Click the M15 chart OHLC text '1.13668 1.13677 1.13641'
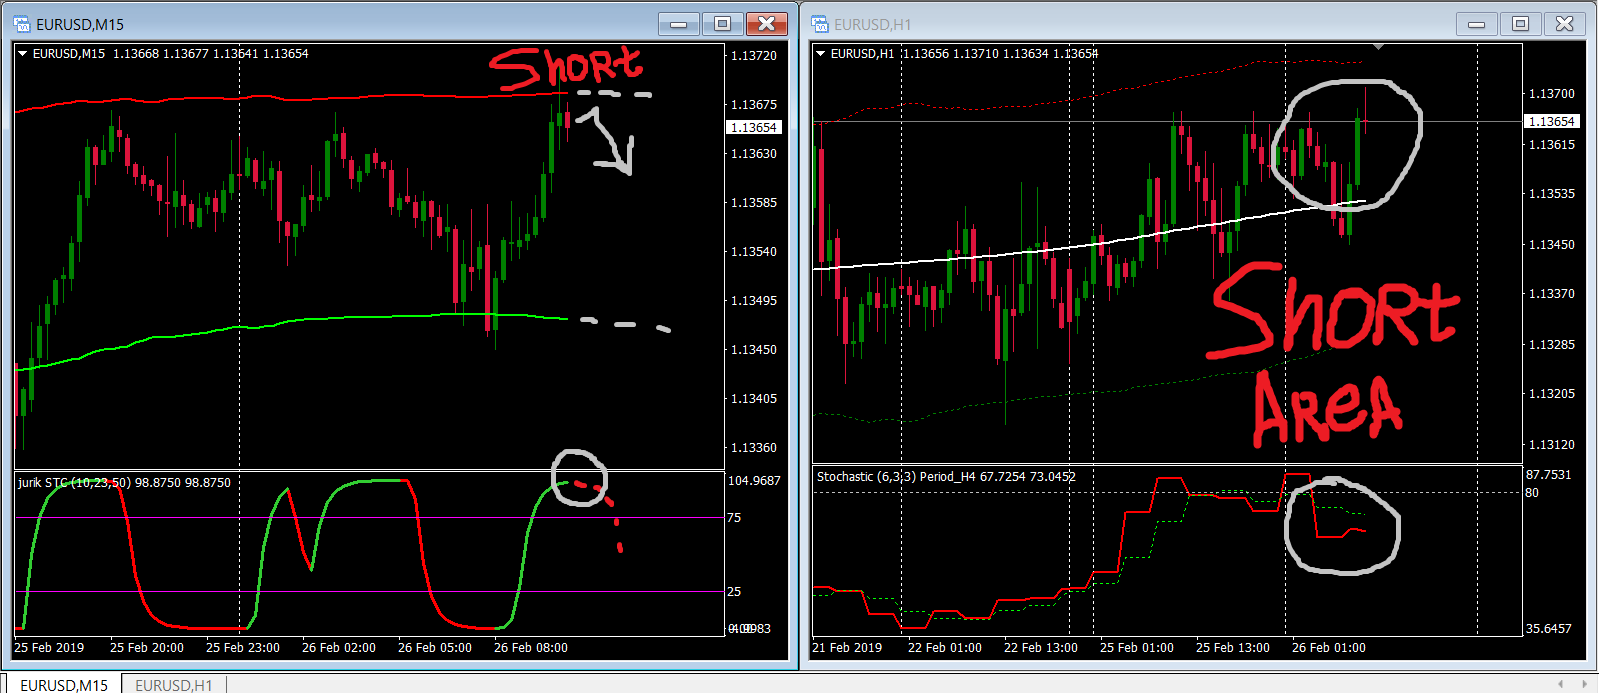The height and width of the screenshot is (693, 1599). coord(185,54)
